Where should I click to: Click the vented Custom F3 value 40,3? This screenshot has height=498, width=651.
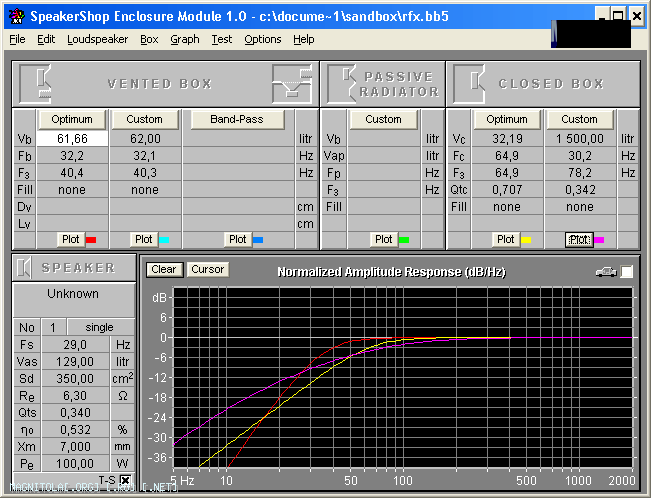145,173
